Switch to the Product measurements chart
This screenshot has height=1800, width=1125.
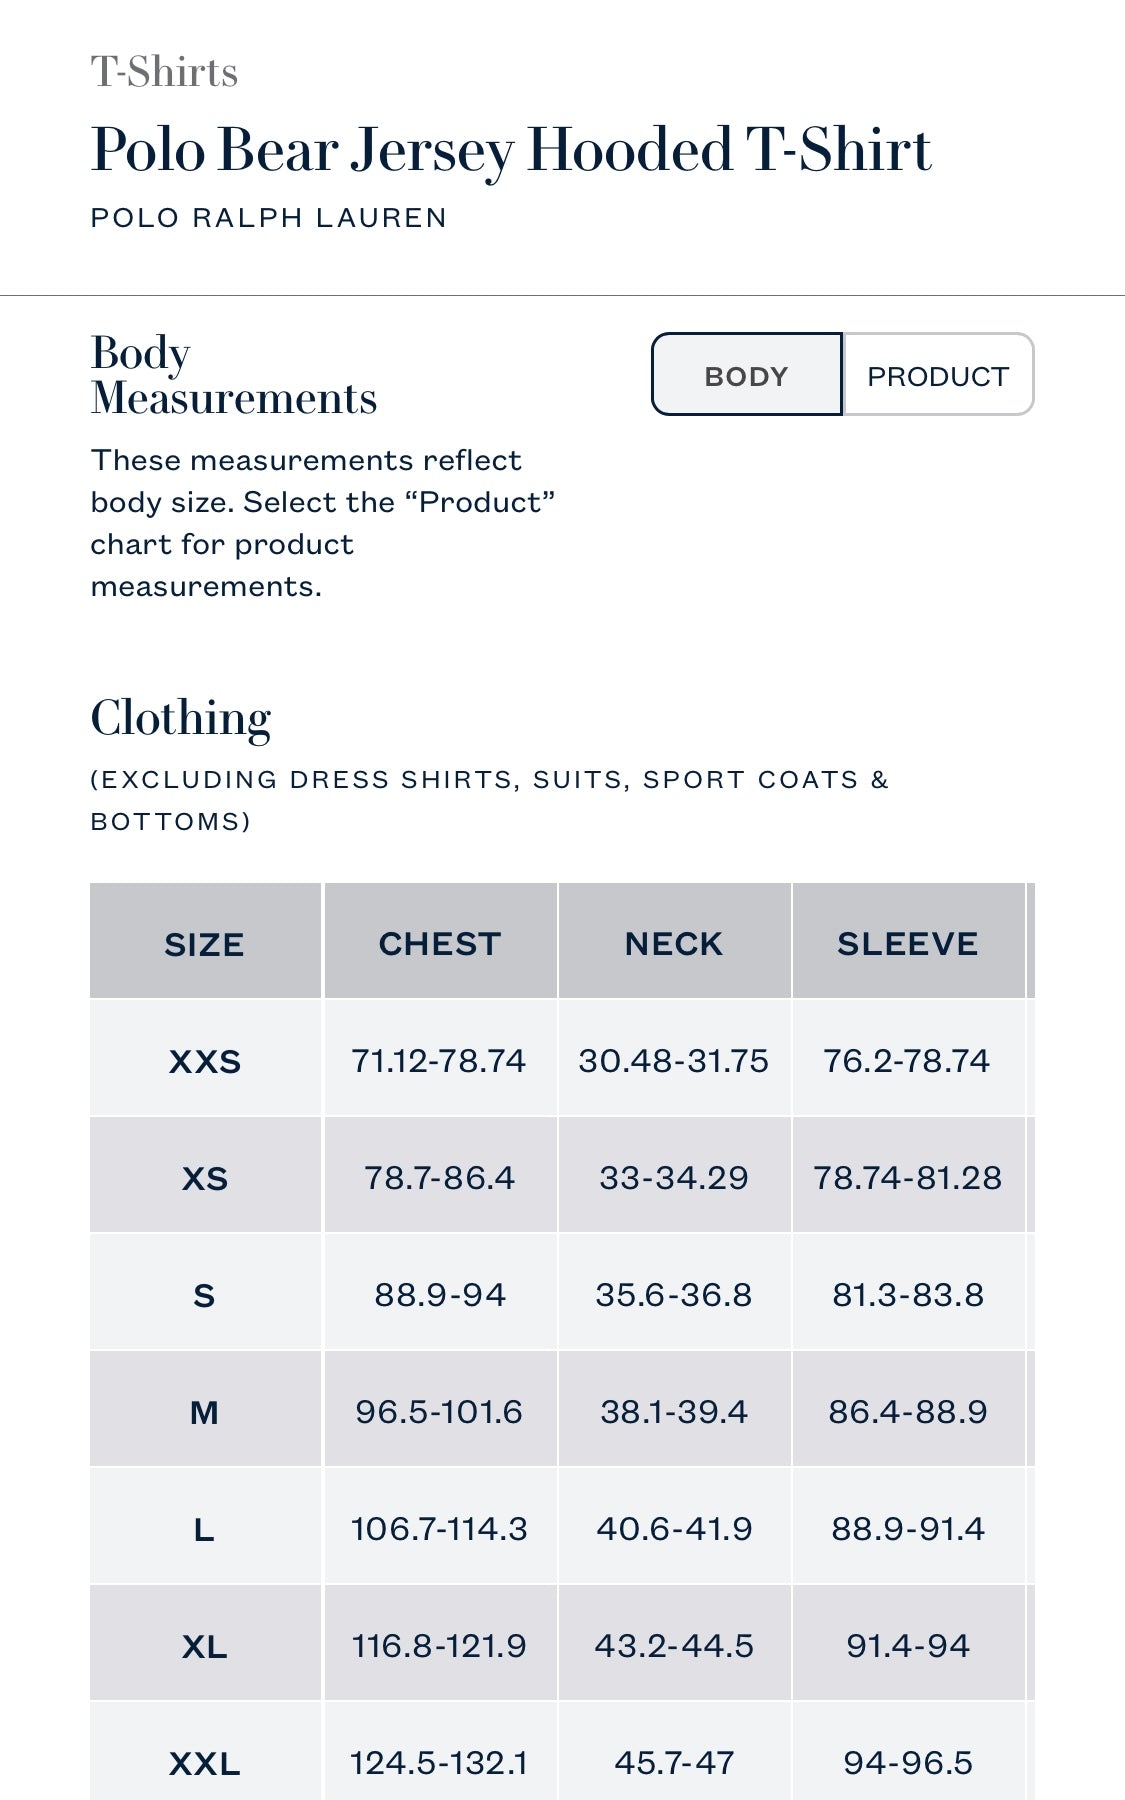[x=937, y=376]
